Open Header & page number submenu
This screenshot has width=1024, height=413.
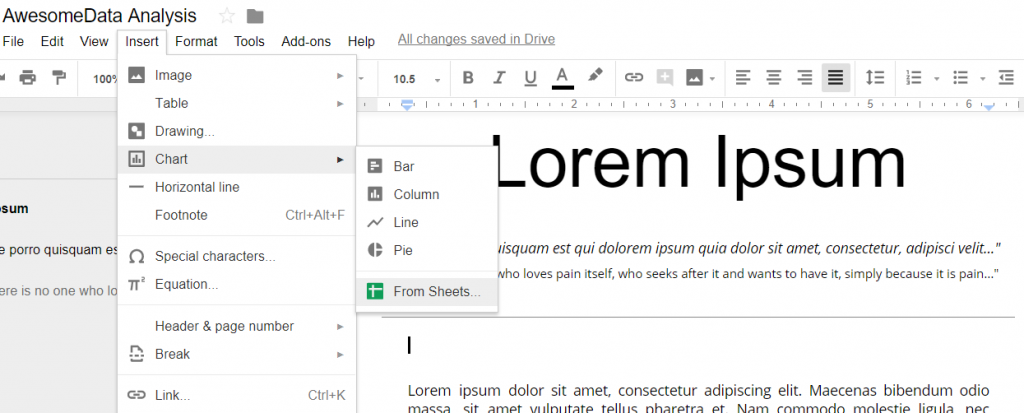[237, 326]
